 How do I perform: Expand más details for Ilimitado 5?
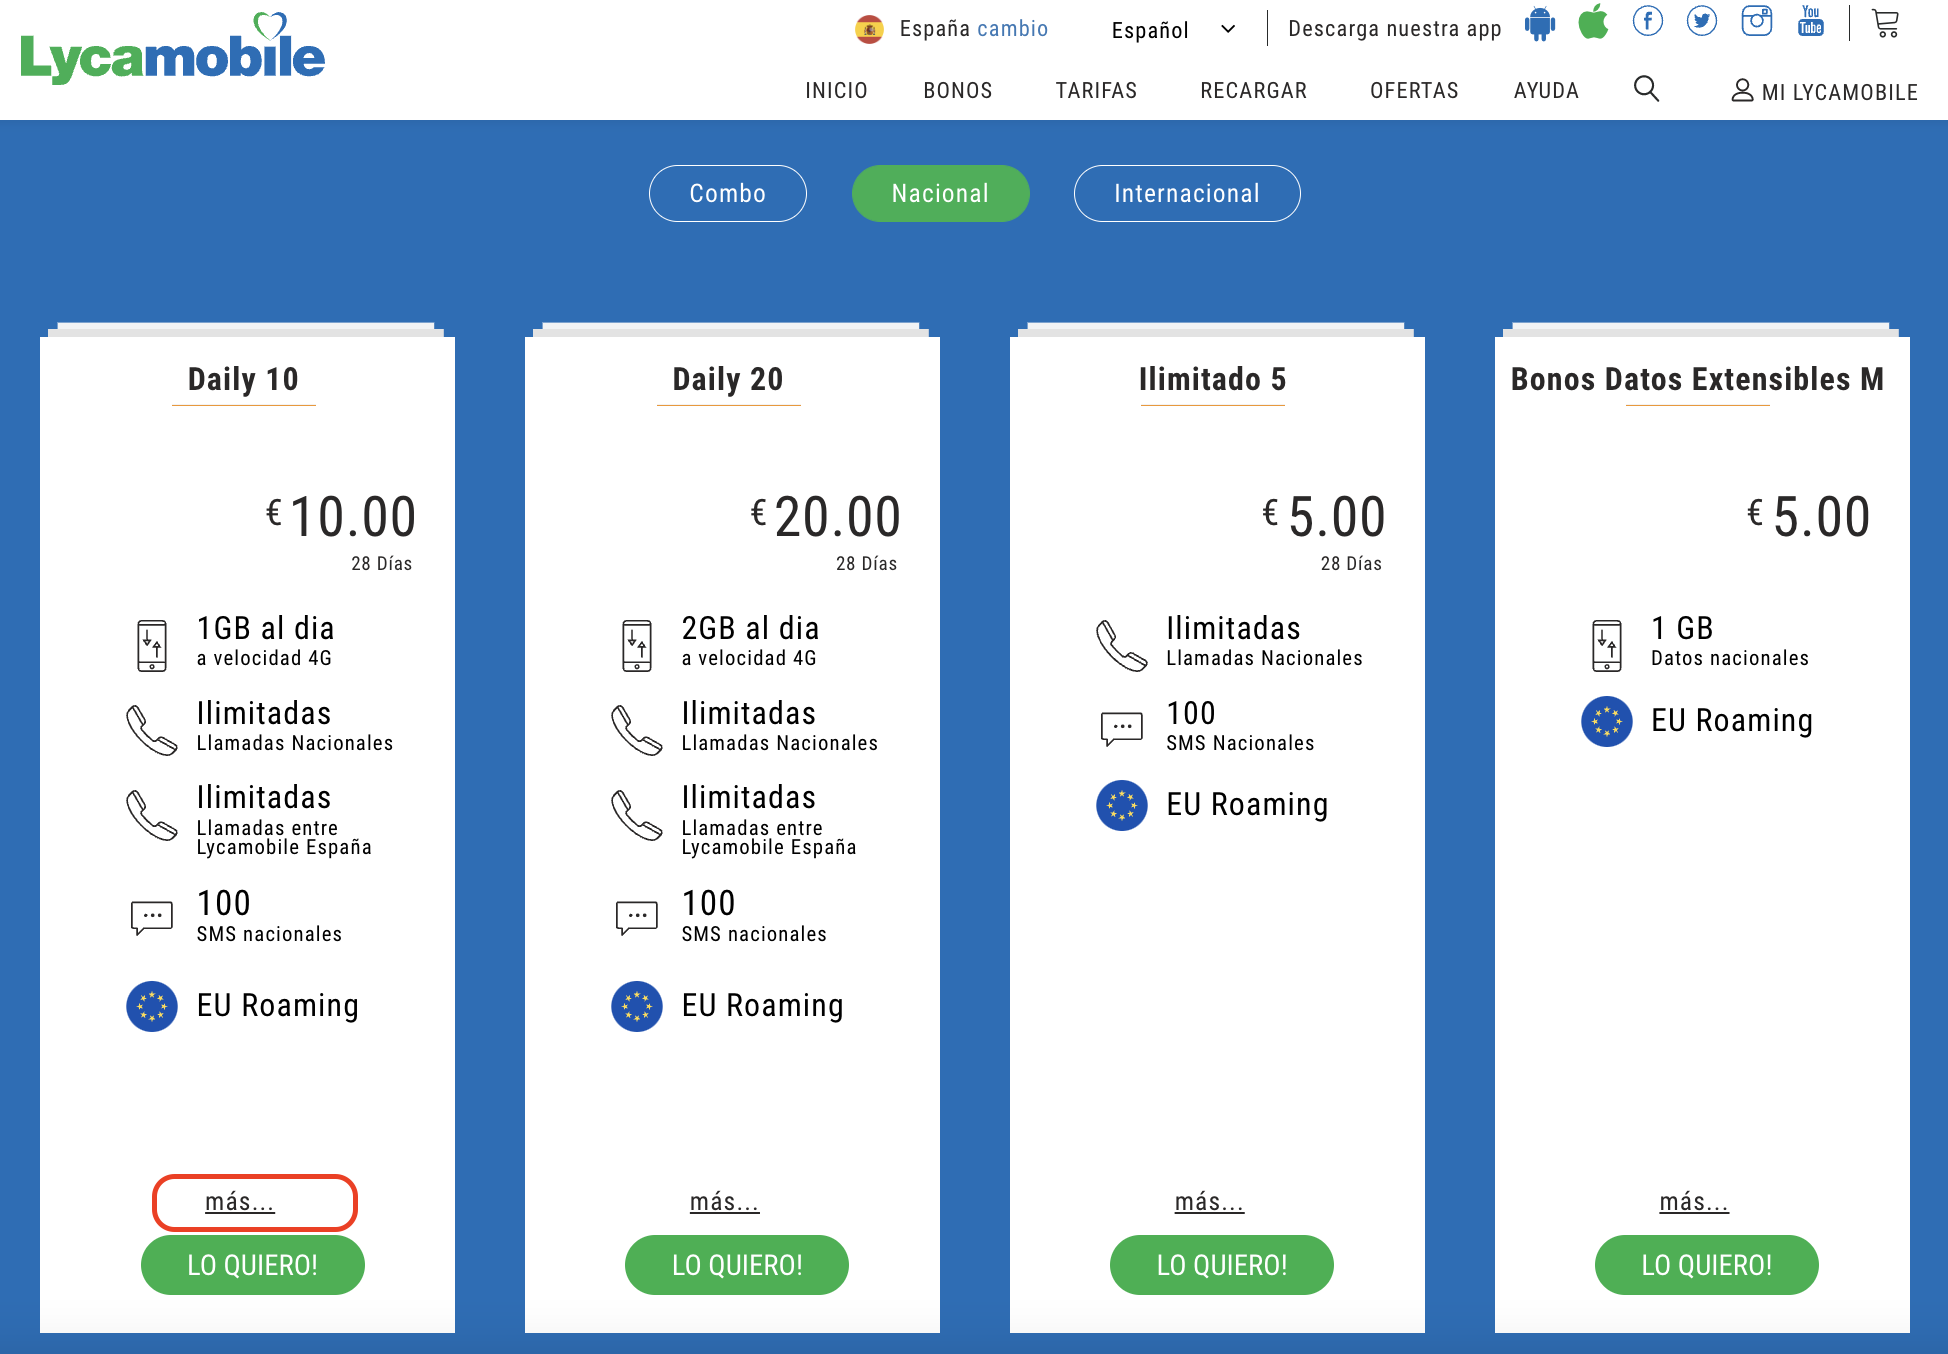tap(1210, 1202)
